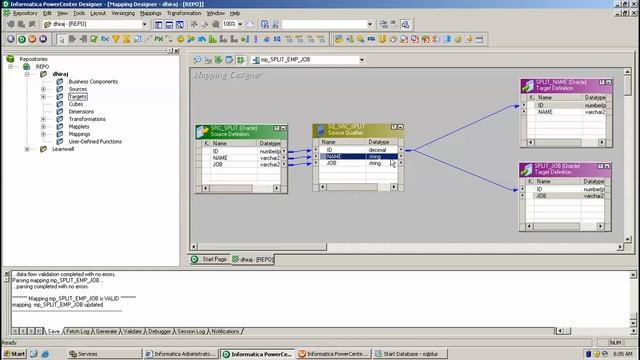Select the User-Defined Functions tree item

pyautogui.click(x=95, y=142)
